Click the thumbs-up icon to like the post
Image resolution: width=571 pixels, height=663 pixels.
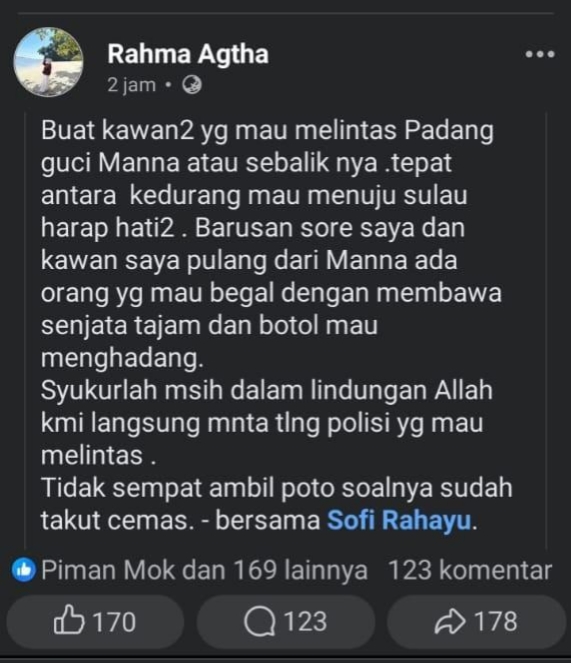tap(69, 620)
